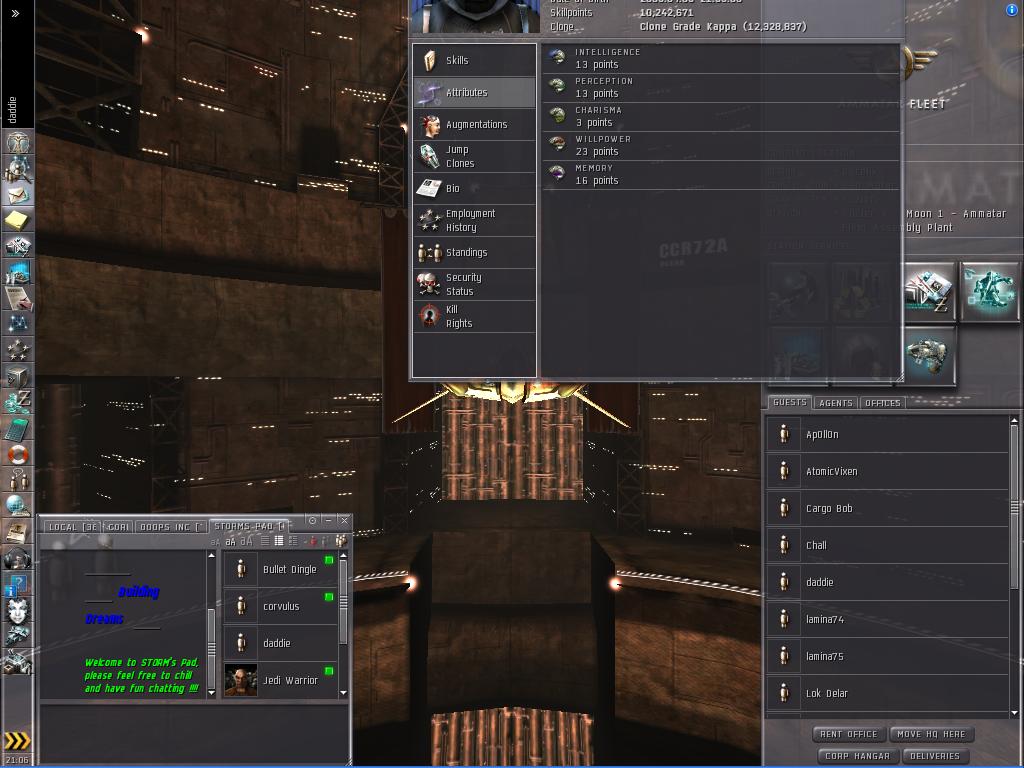Select the Willpower 23 points attribute row
Image resolution: width=1024 pixels, height=768 pixels.
[720, 146]
